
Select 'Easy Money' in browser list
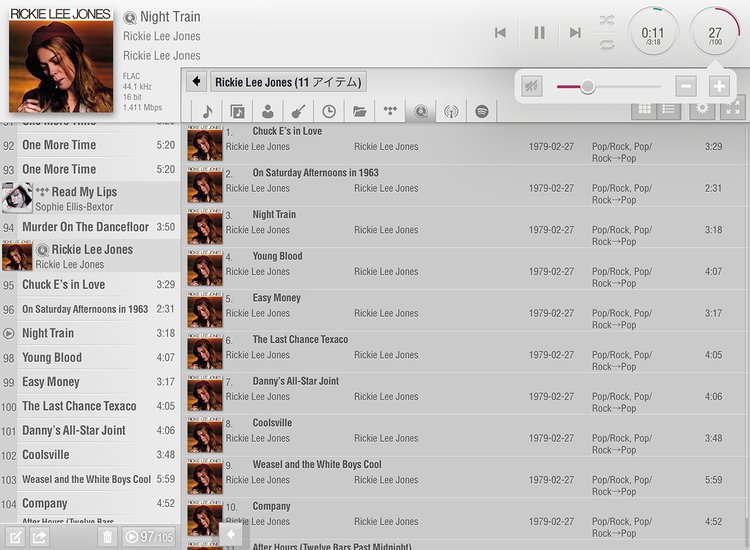465,310
